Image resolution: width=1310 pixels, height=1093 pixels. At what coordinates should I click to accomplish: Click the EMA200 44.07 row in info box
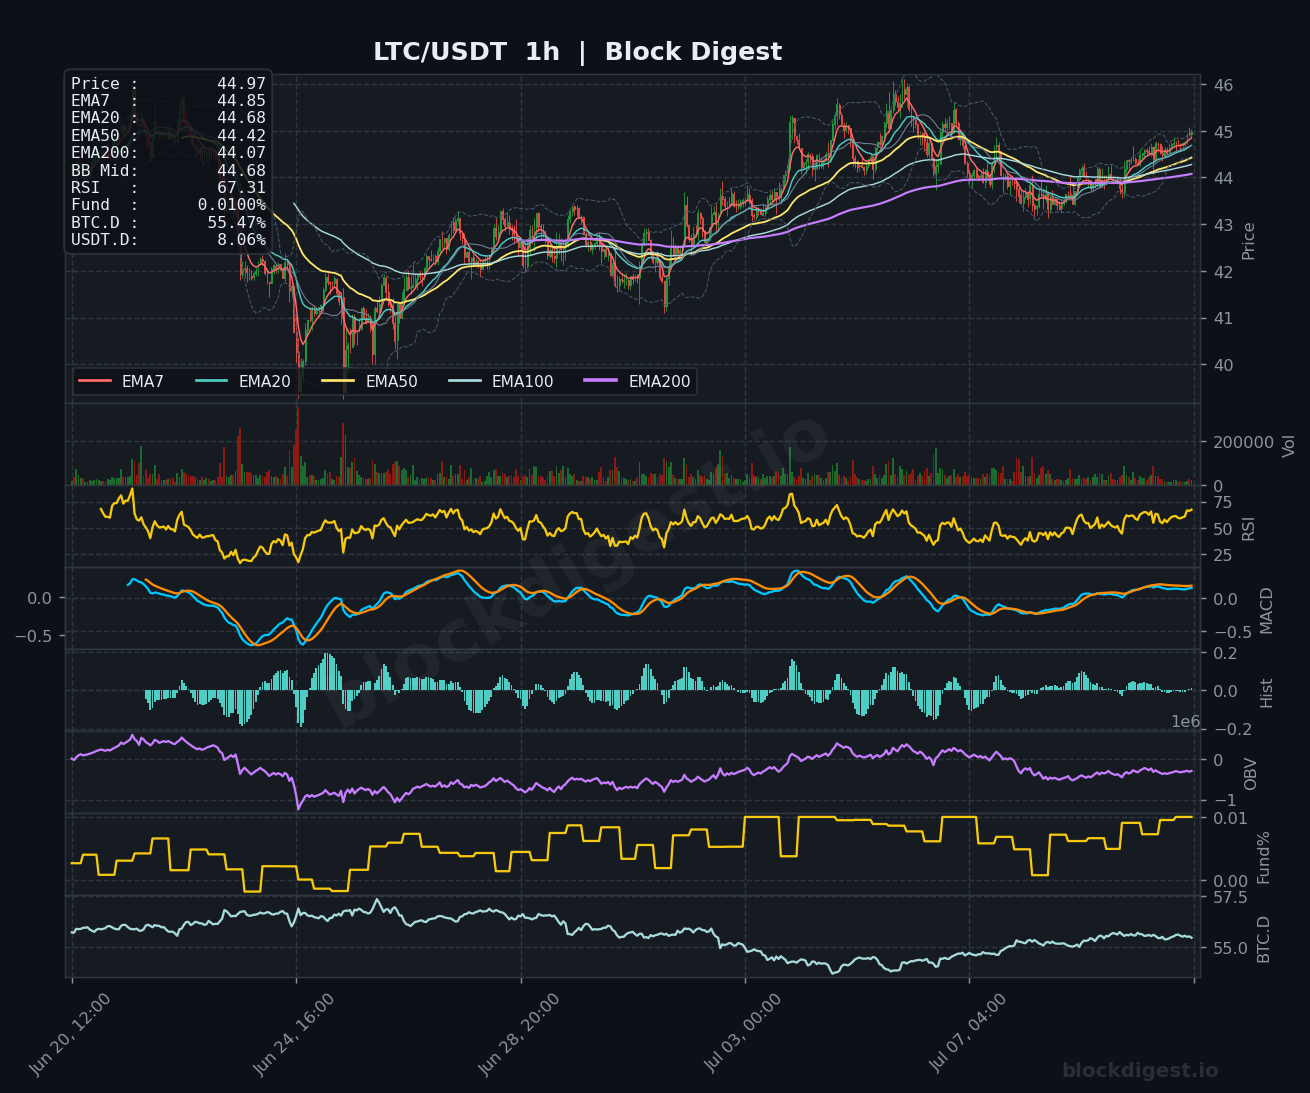pyautogui.click(x=168, y=153)
